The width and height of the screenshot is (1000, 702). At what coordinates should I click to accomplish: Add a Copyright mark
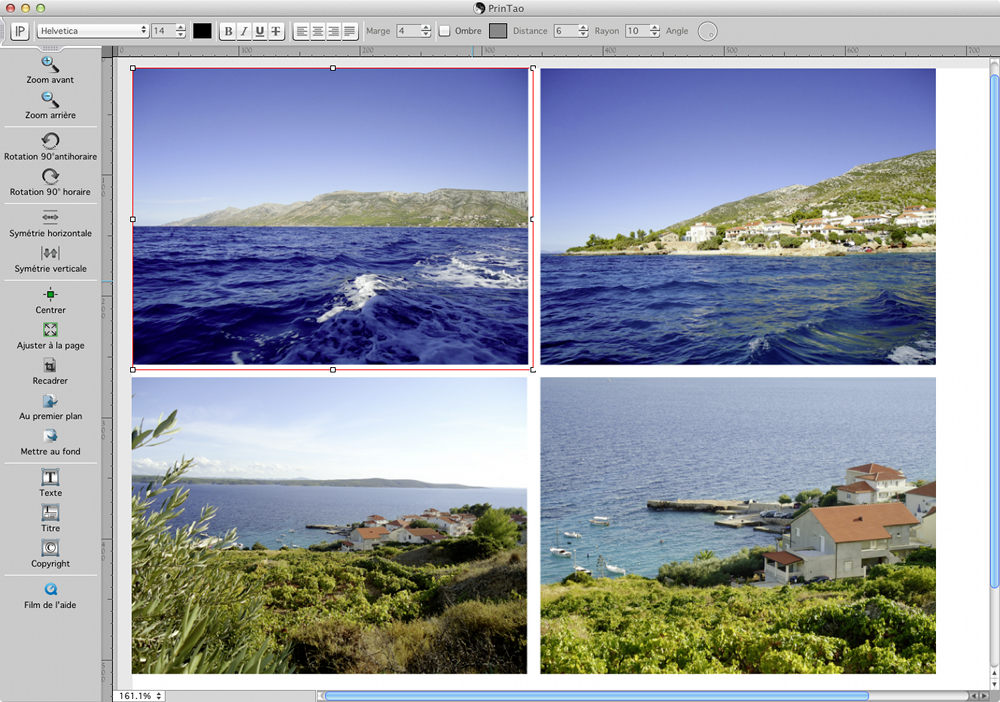pos(50,548)
